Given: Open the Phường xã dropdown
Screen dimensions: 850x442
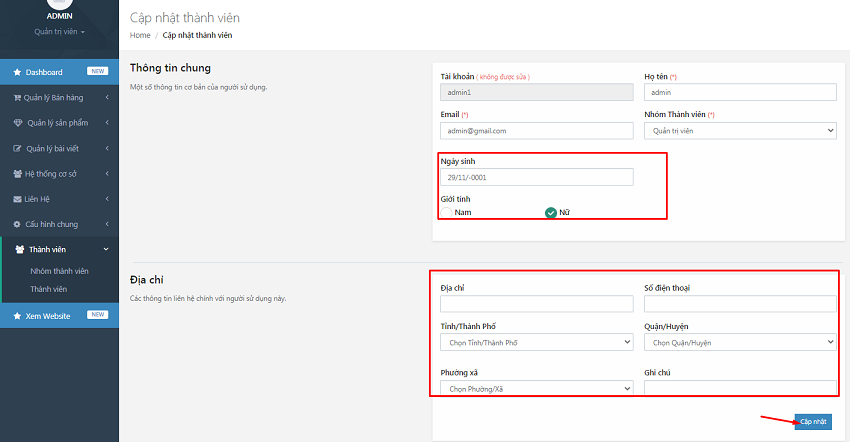Looking at the screenshot, I should click(536, 388).
